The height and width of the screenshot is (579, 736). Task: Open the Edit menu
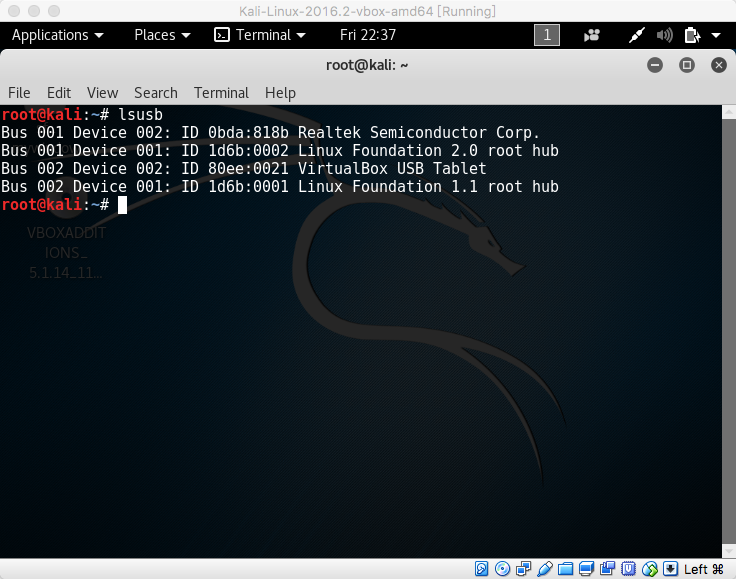[x=59, y=93]
